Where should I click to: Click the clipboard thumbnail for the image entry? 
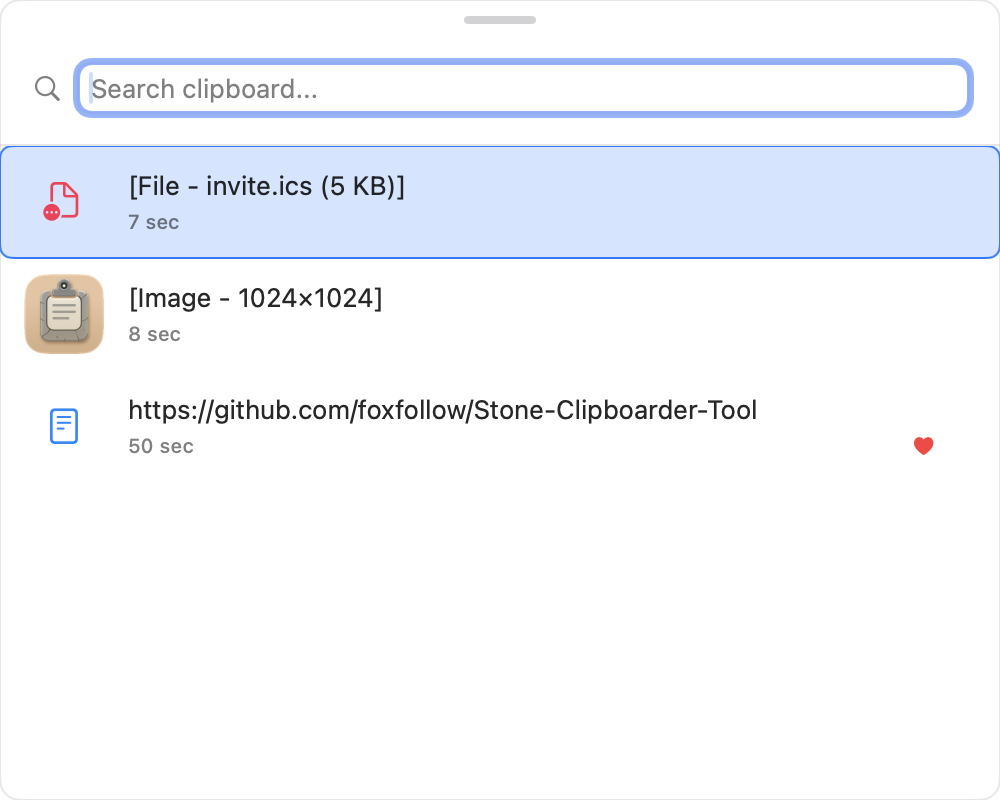coord(64,313)
